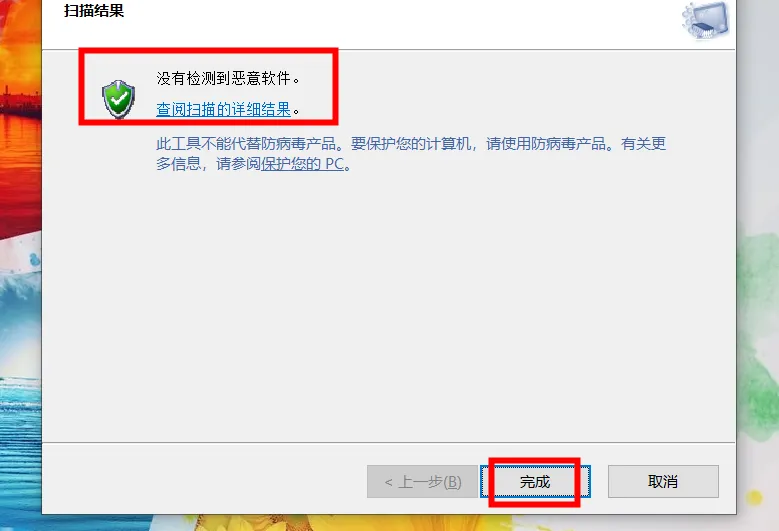Image resolution: width=779 pixels, height=531 pixels.
Task: Click the period after the detailed results link
Action: pyautogui.click(x=296, y=111)
